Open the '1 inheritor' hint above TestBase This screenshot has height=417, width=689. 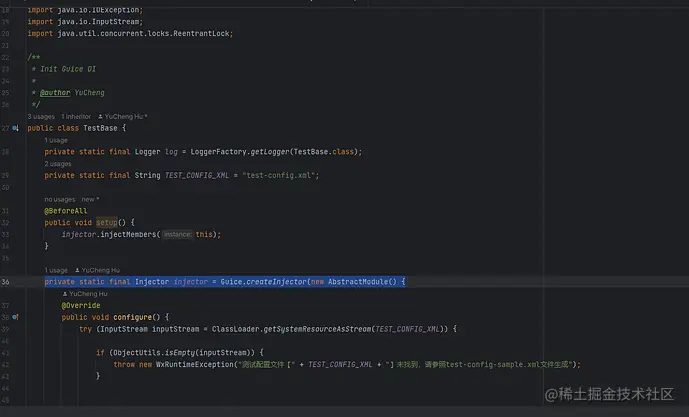click(x=76, y=116)
